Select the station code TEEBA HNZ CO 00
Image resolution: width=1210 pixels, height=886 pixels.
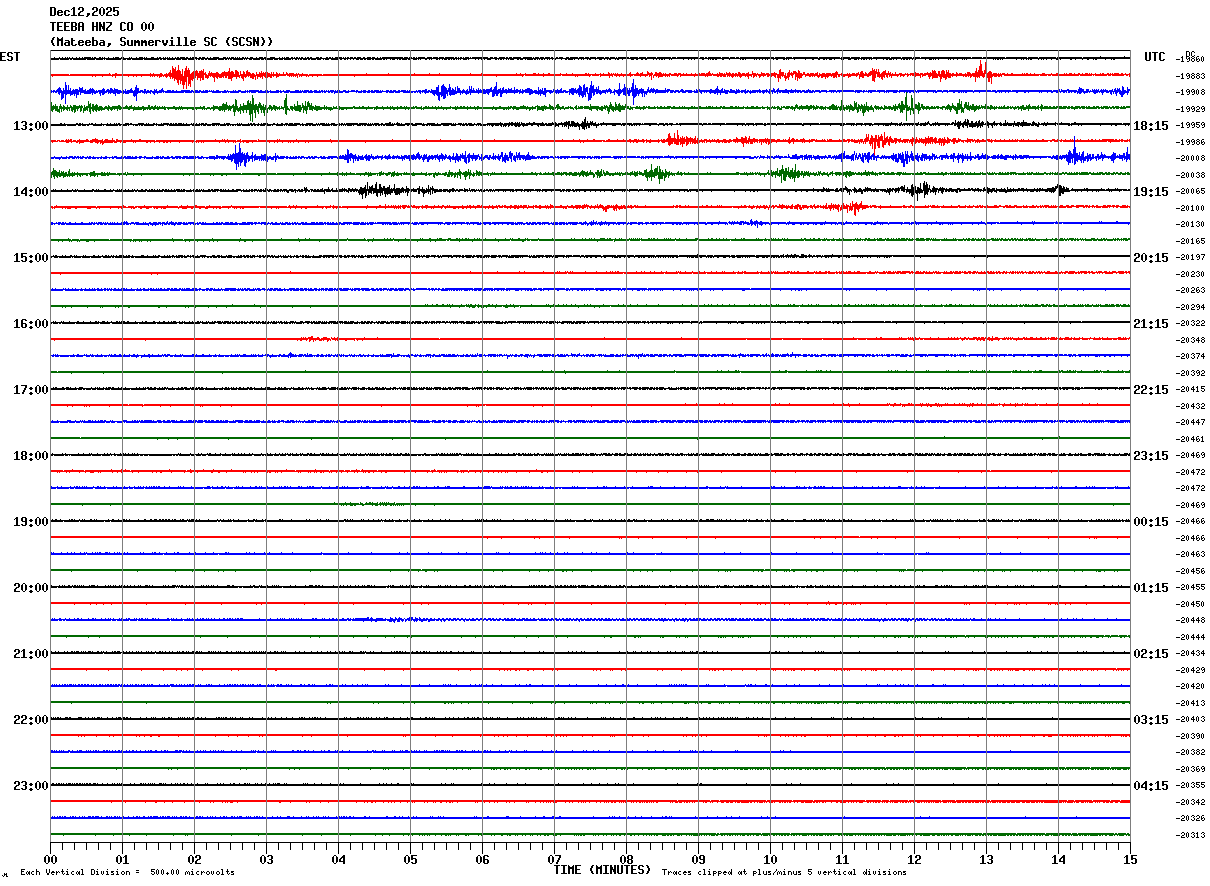pyautogui.click(x=102, y=27)
